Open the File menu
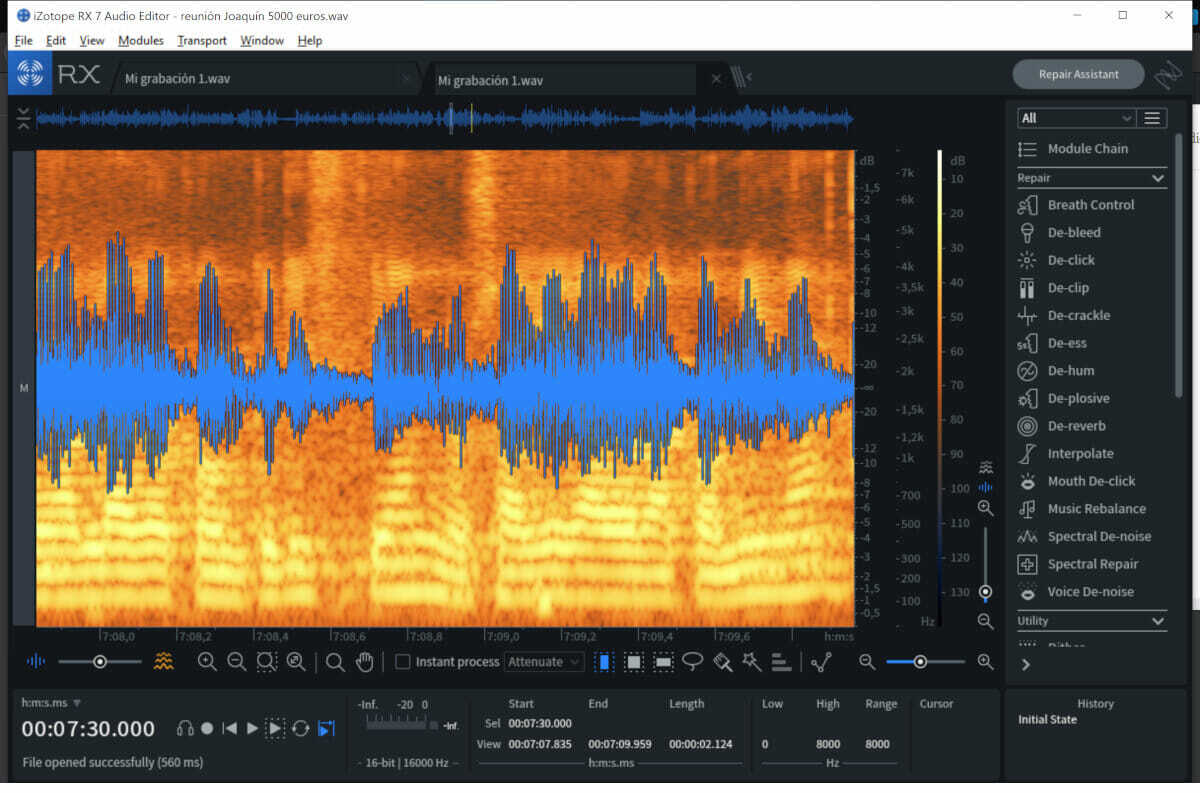Viewport: 1200px width, 793px height. 24,41
